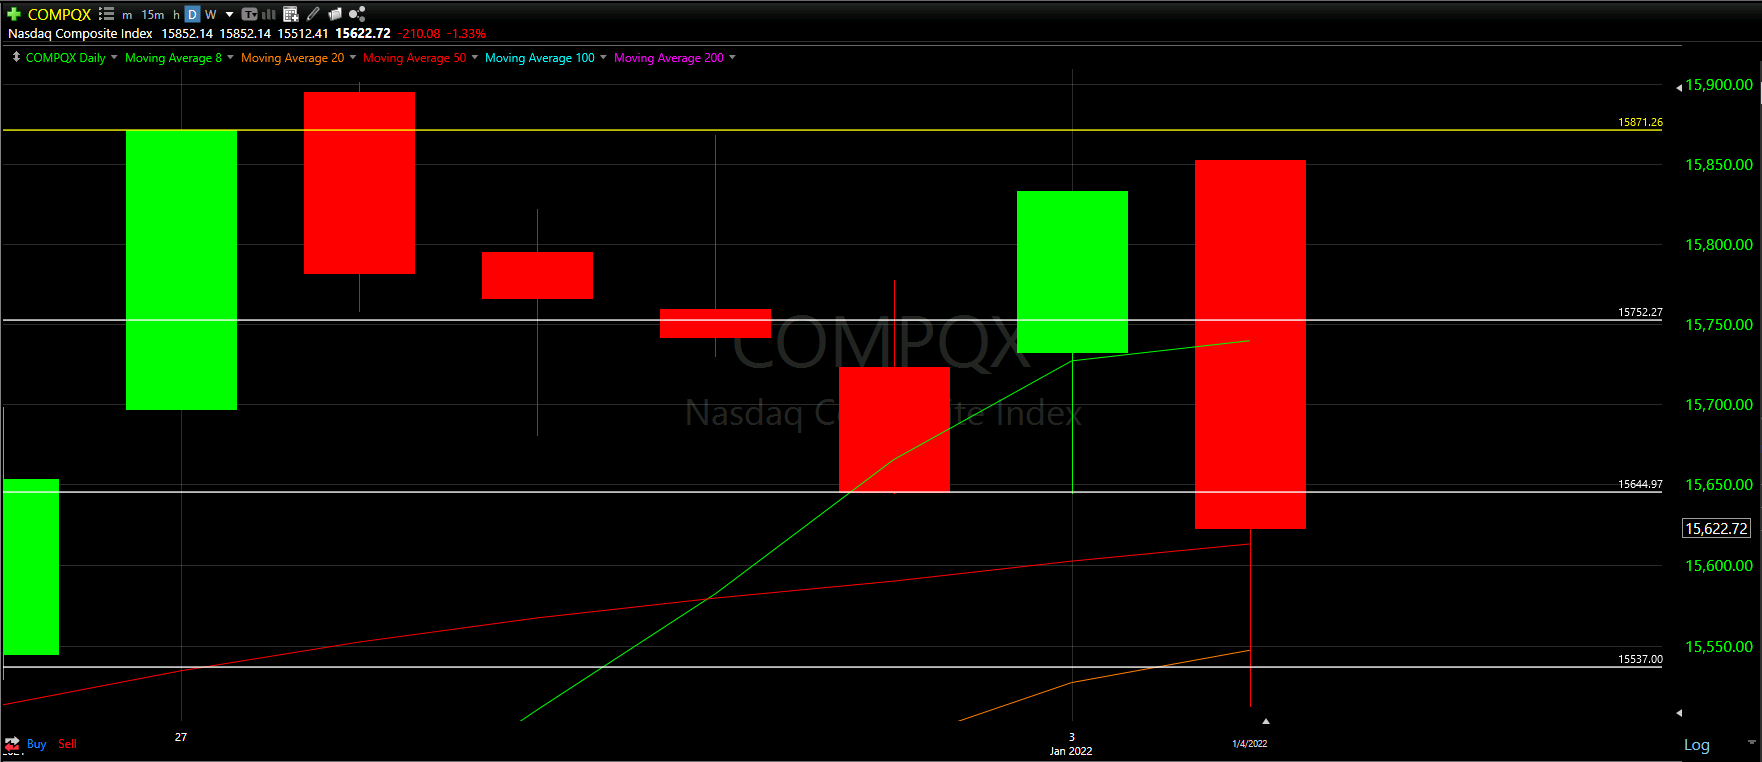Click the 15512.41 low value in header
The width and height of the screenshot is (1762, 762).
click(x=302, y=34)
